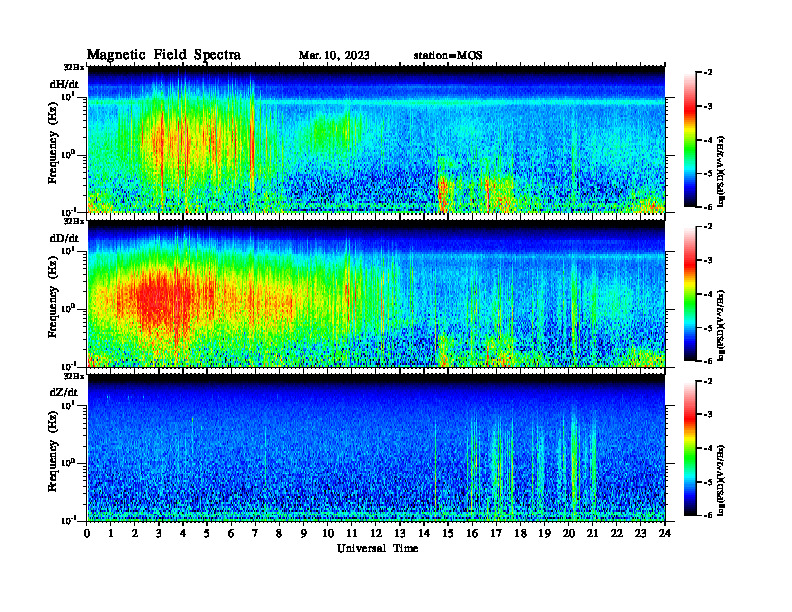Click the "Universal Time" axis title
The image size is (792, 612).
377,548
